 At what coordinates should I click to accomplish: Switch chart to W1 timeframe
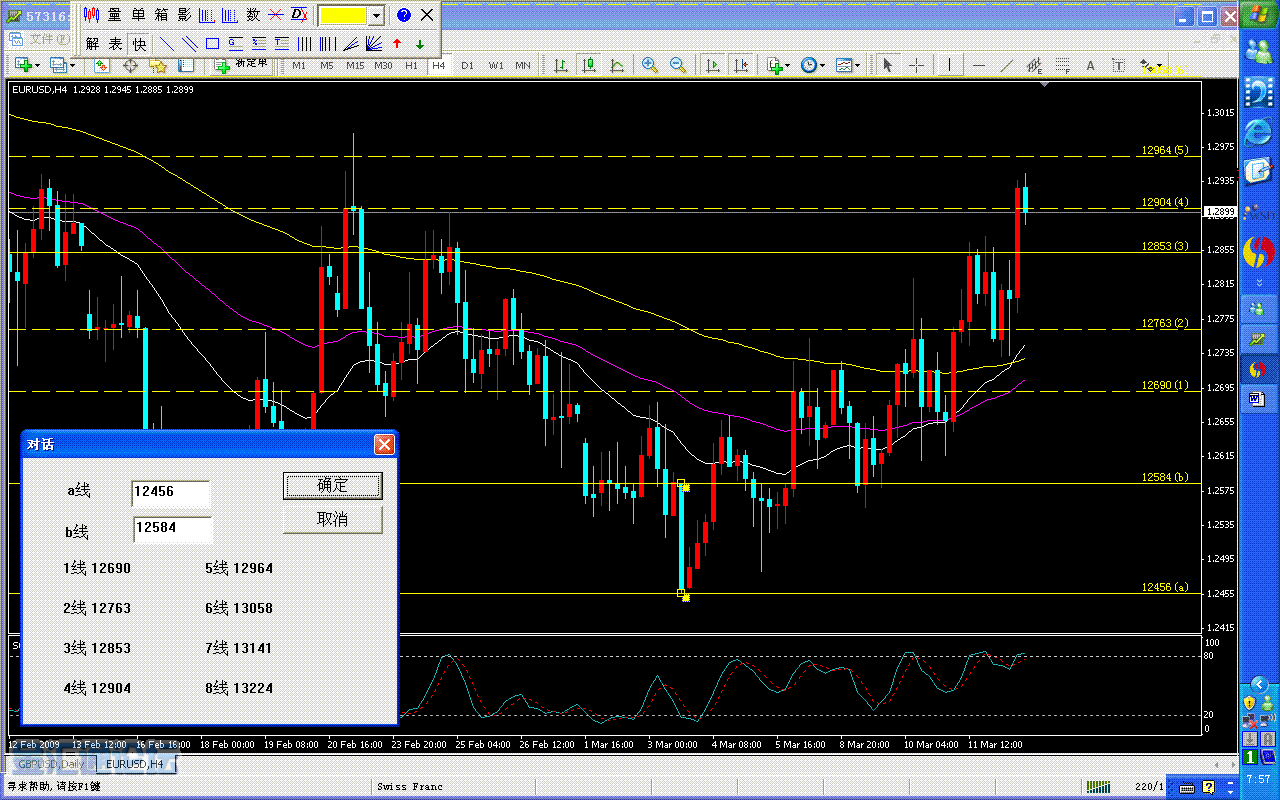(495, 66)
